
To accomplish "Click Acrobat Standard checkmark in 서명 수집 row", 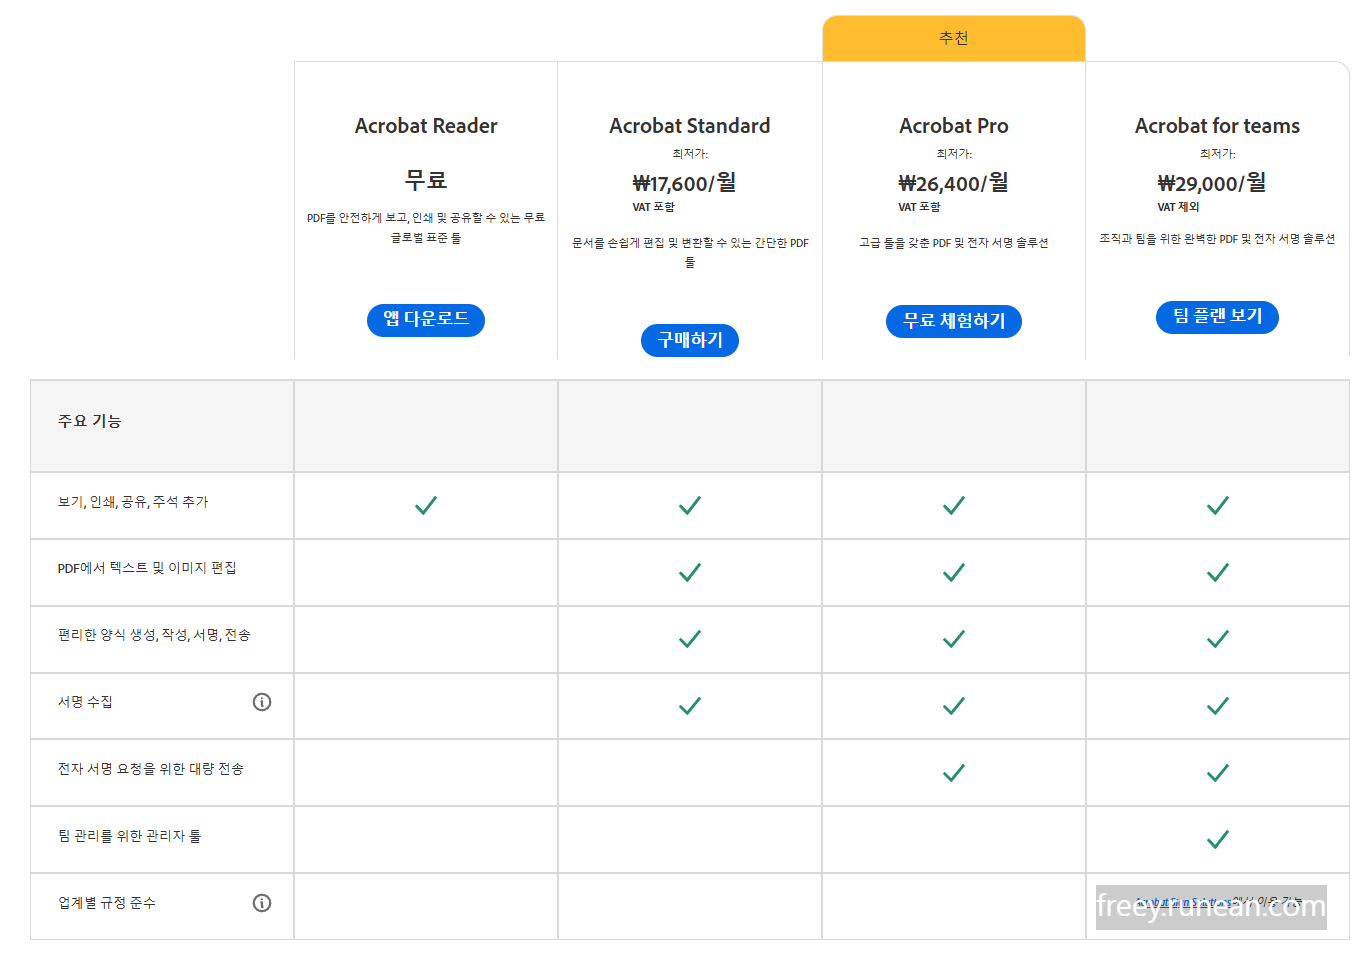I will point(690,706).
